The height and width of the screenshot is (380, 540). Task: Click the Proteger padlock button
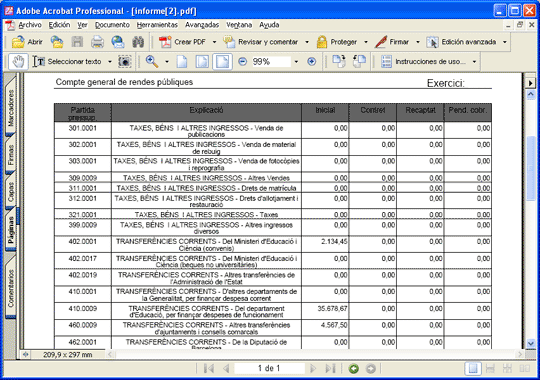pos(337,42)
